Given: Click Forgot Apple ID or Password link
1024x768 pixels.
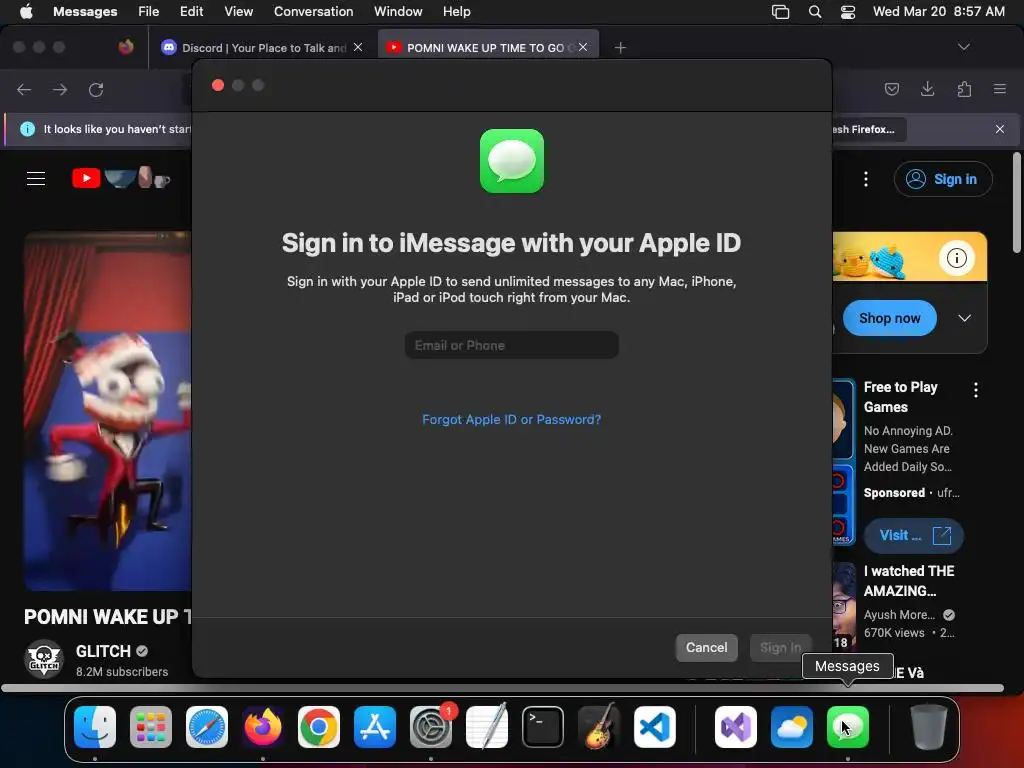Looking at the screenshot, I should [x=511, y=419].
